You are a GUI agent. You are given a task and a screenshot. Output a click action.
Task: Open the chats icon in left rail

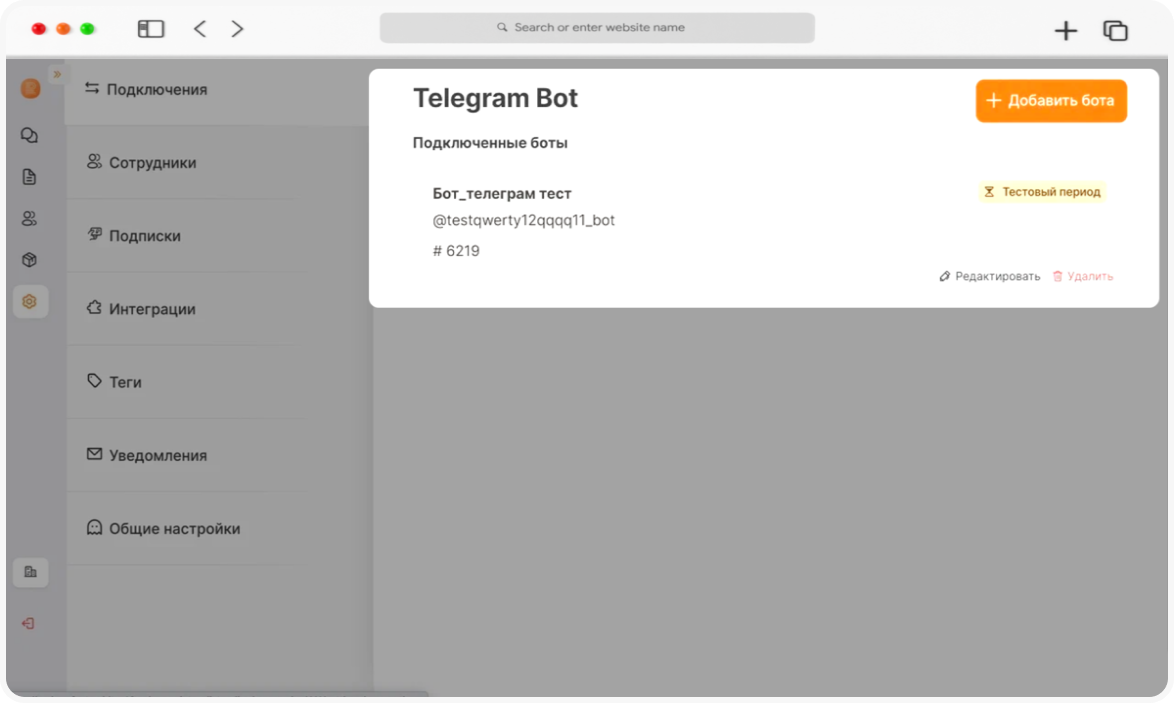[x=29, y=136]
